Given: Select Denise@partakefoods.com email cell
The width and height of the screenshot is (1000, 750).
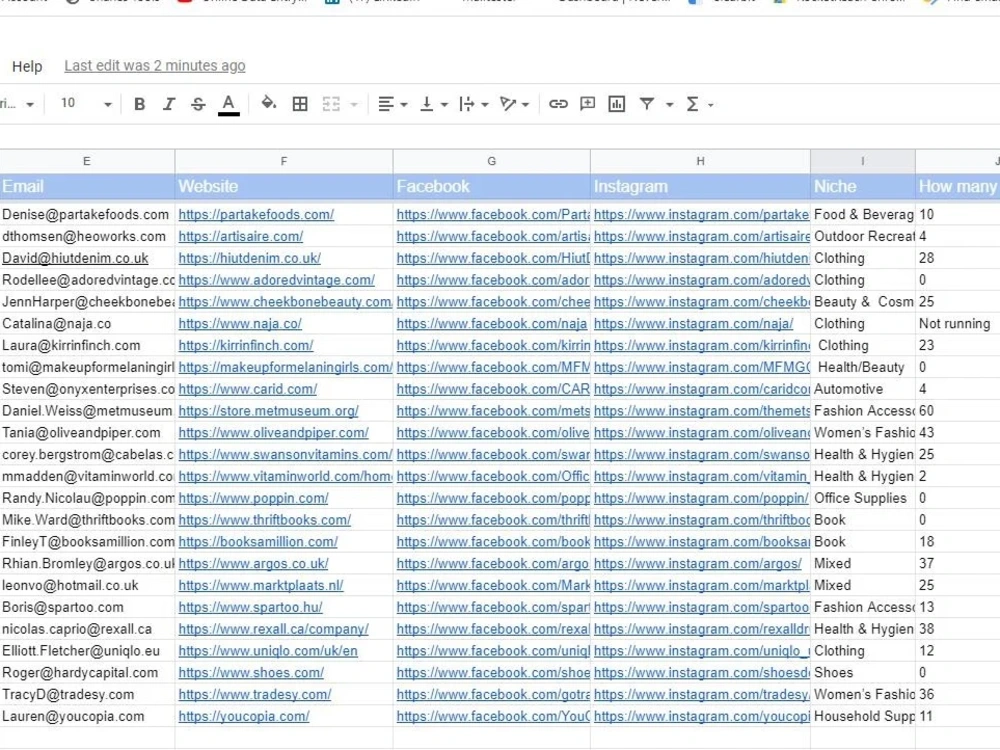Looking at the screenshot, I should [87, 214].
